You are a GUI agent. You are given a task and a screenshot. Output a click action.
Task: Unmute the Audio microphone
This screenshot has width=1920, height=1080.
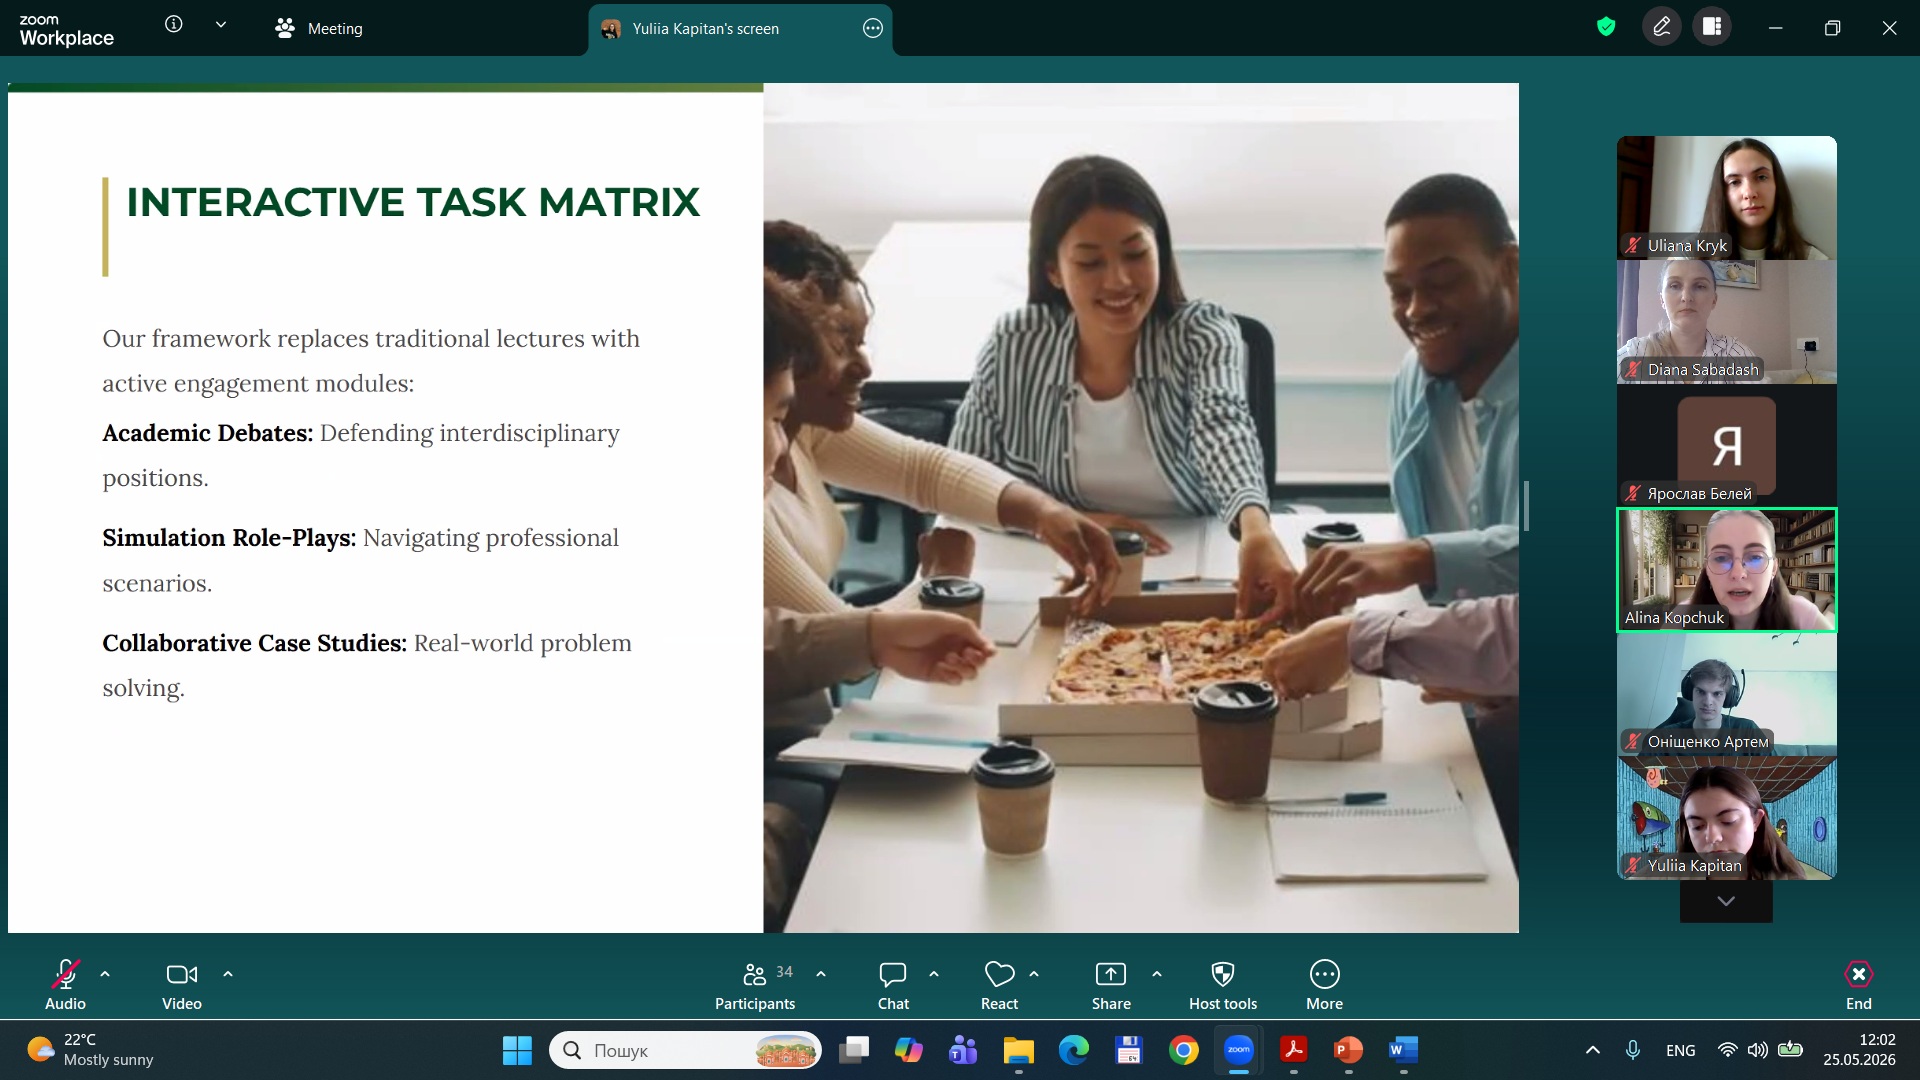tap(66, 985)
